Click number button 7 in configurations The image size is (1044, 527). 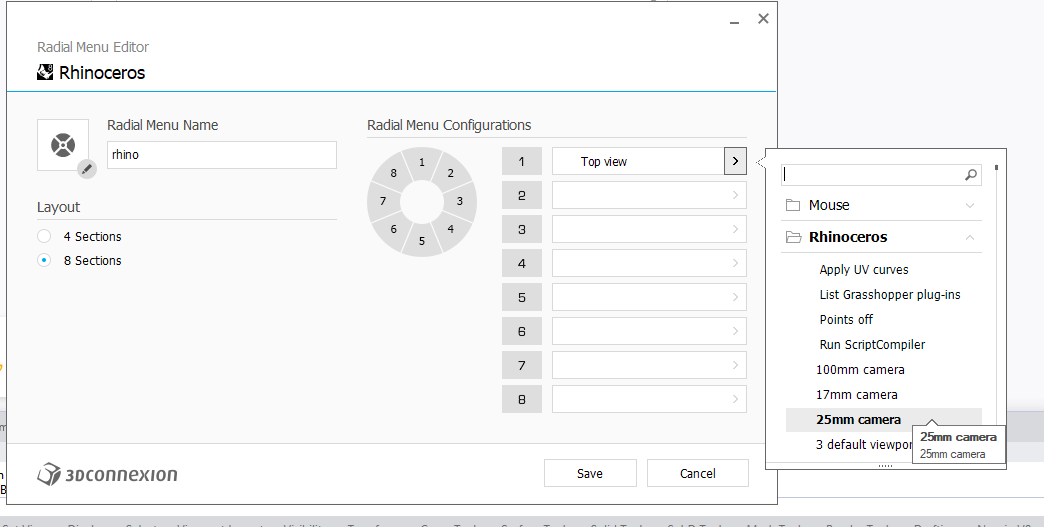click(x=521, y=365)
